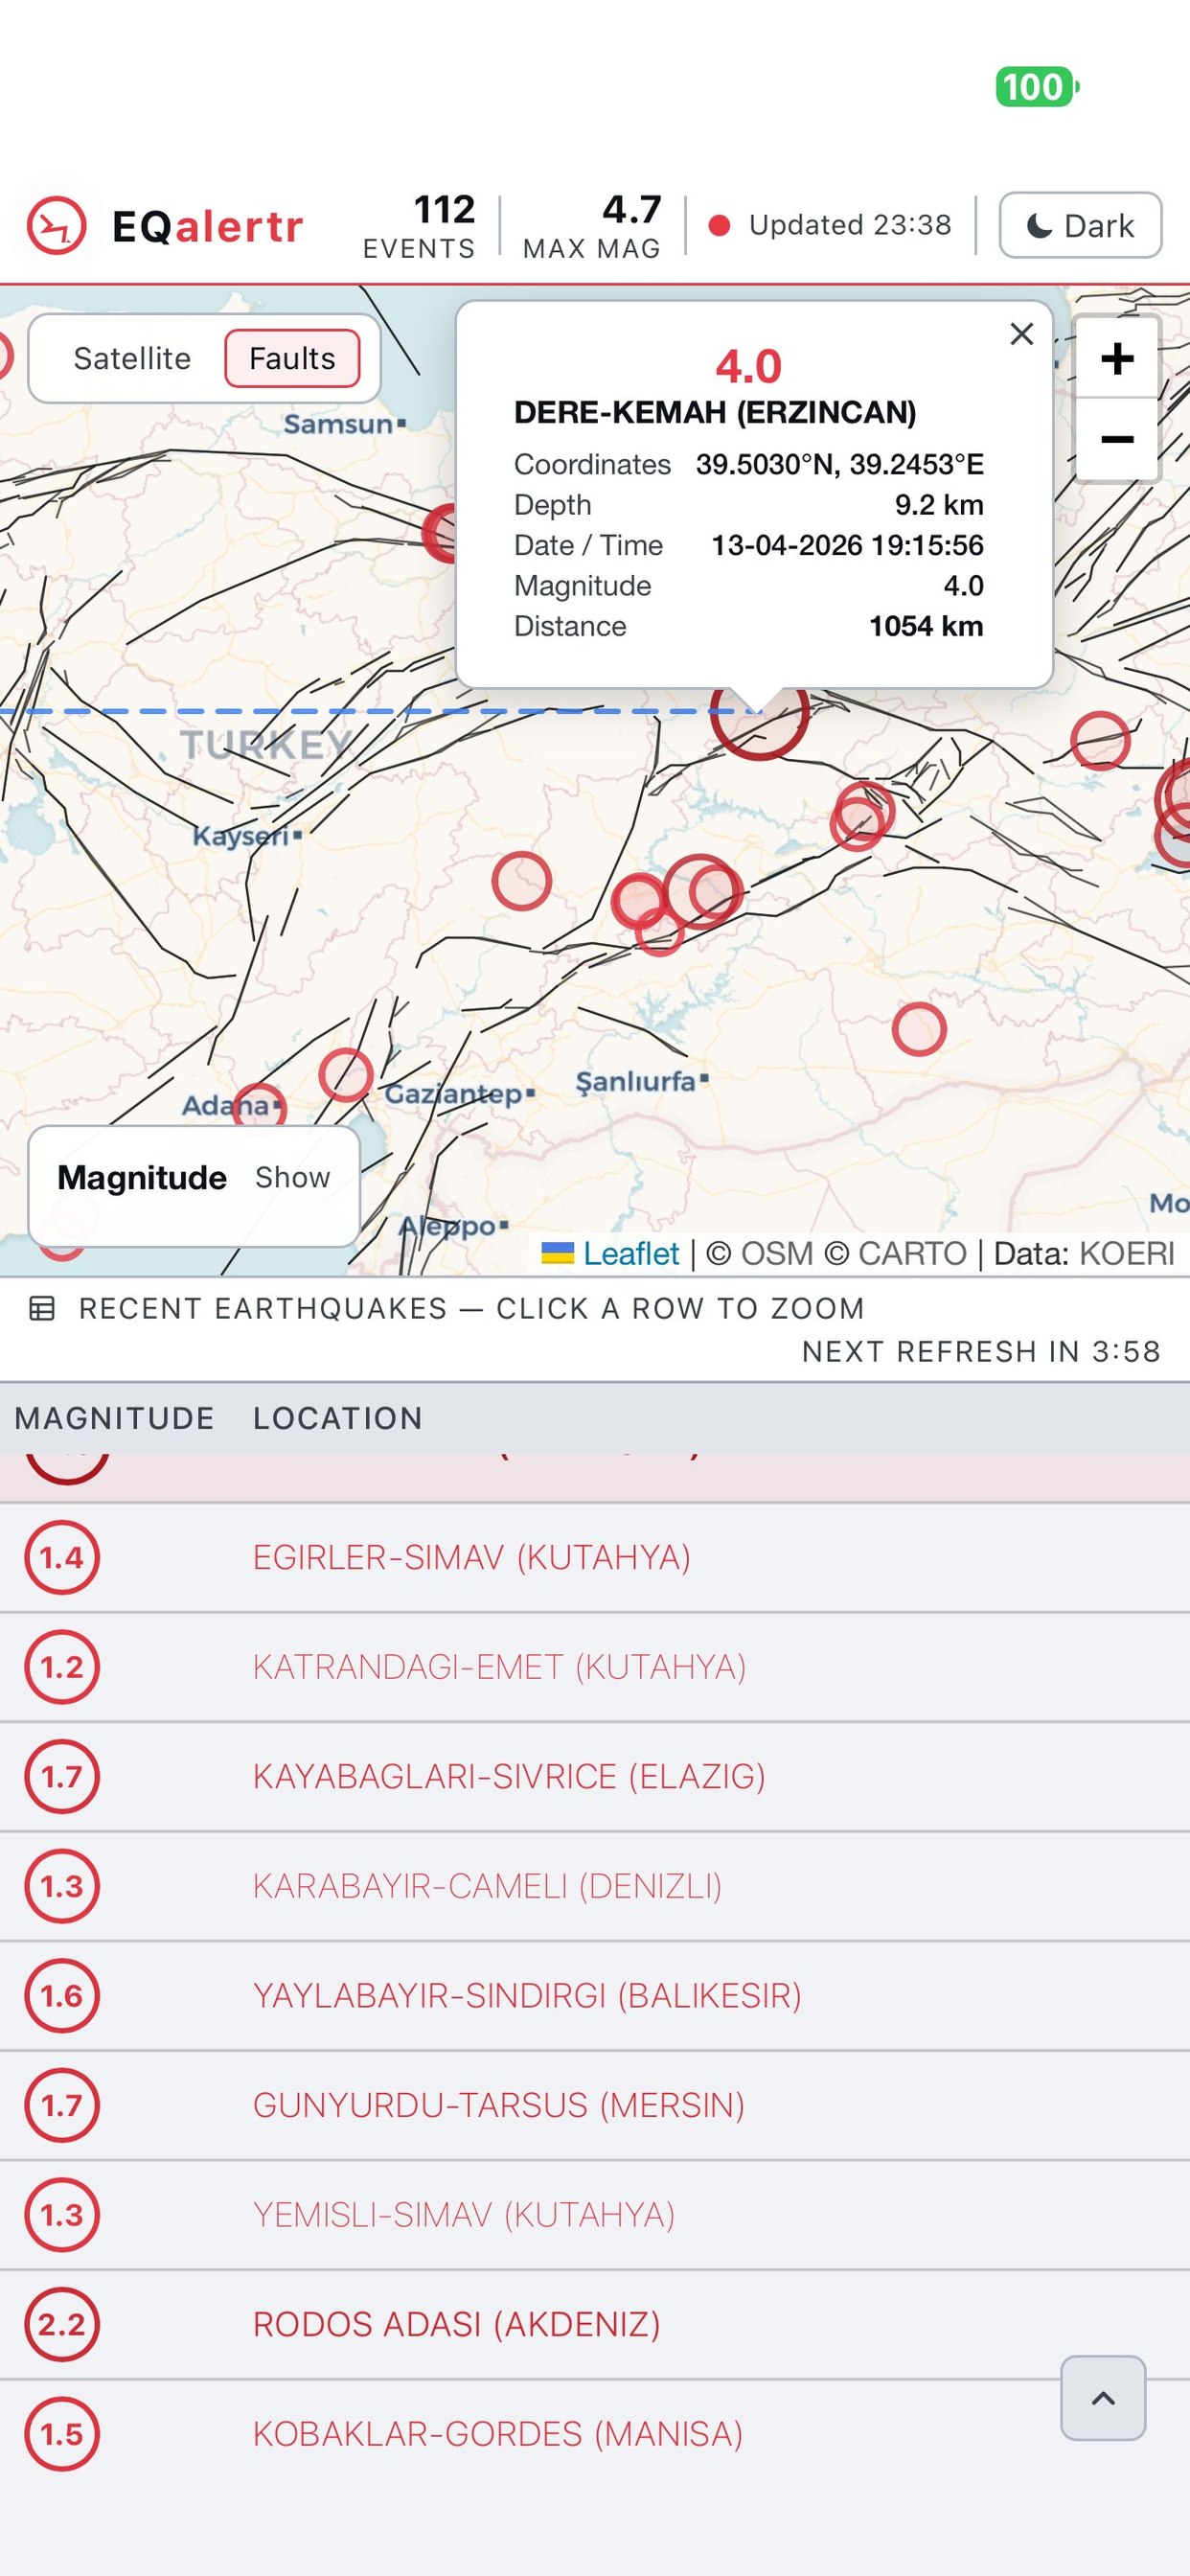Click the DERE-KEMAH (ERZINCAN) popup title
This screenshot has height=2576, width=1190.
715,412
